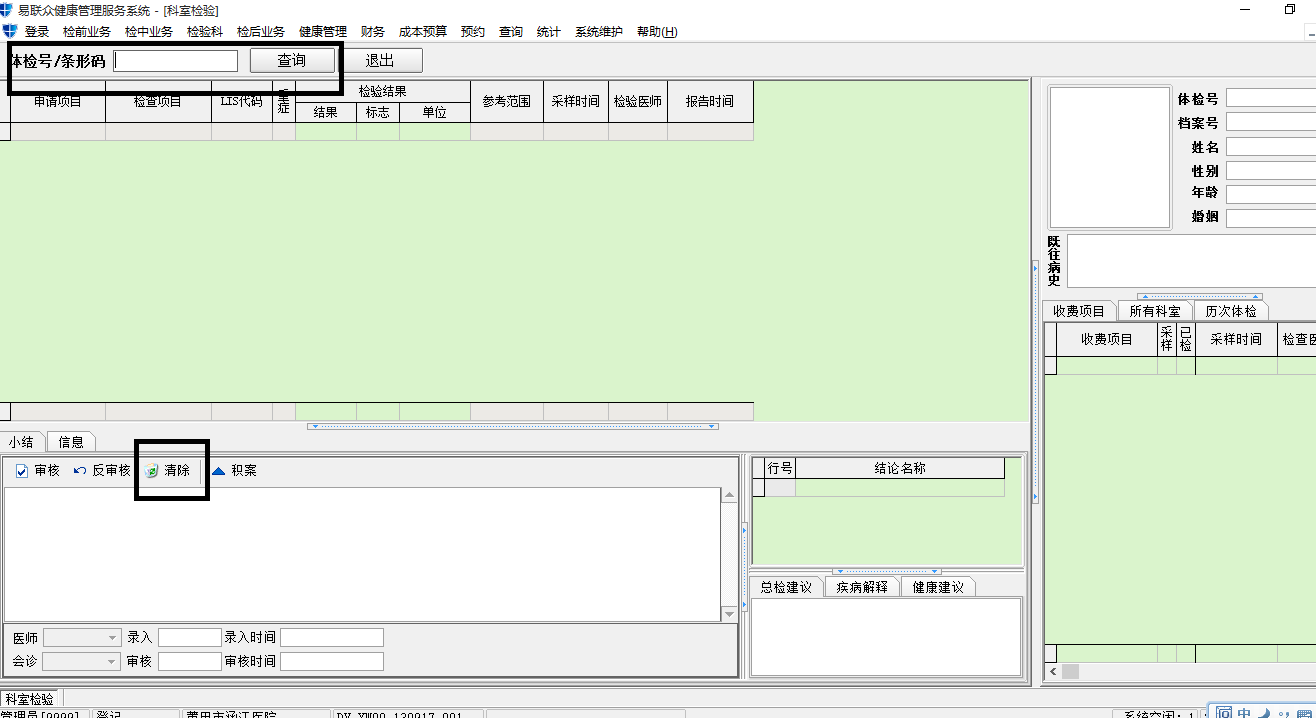Click the 标志 sub-column header
Screen dimensions: 1316x718
(378, 113)
